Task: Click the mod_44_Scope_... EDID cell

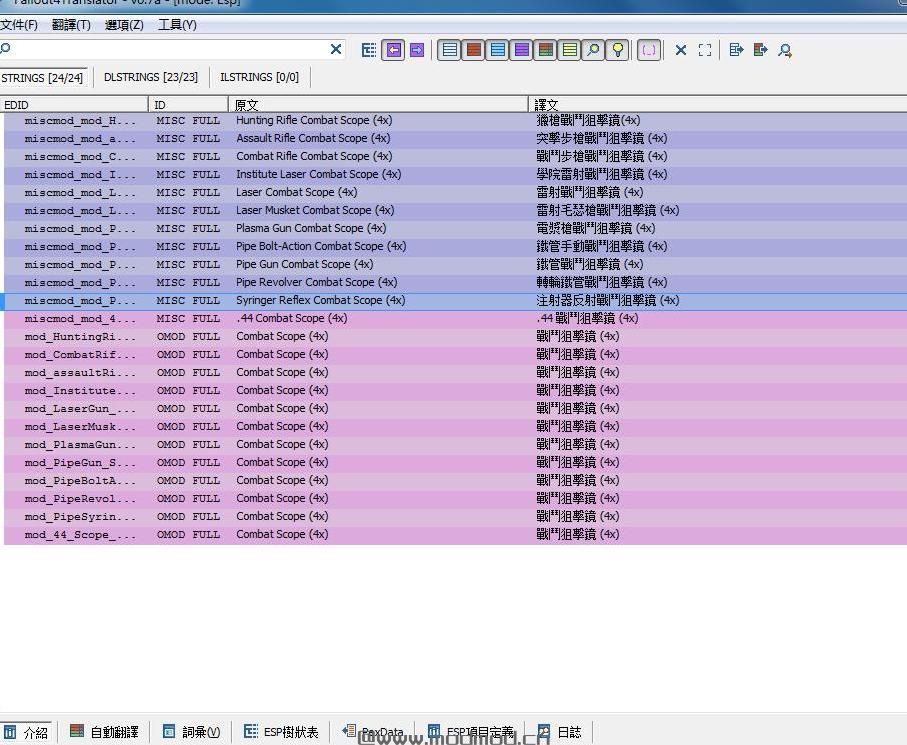Action: [x=80, y=534]
